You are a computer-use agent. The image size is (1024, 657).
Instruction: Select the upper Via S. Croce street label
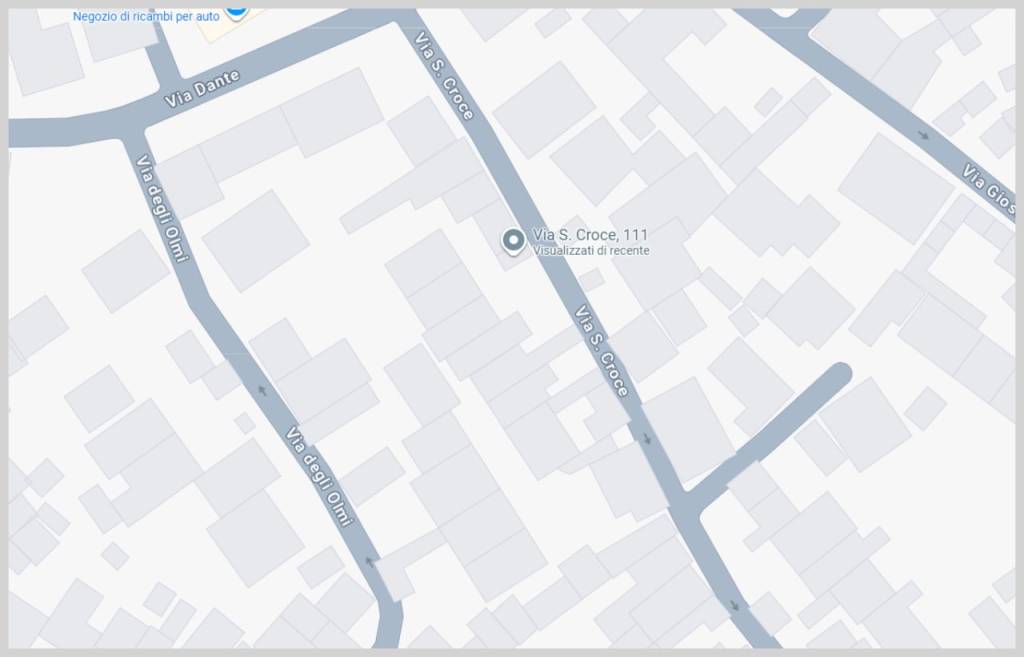click(x=444, y=76)
